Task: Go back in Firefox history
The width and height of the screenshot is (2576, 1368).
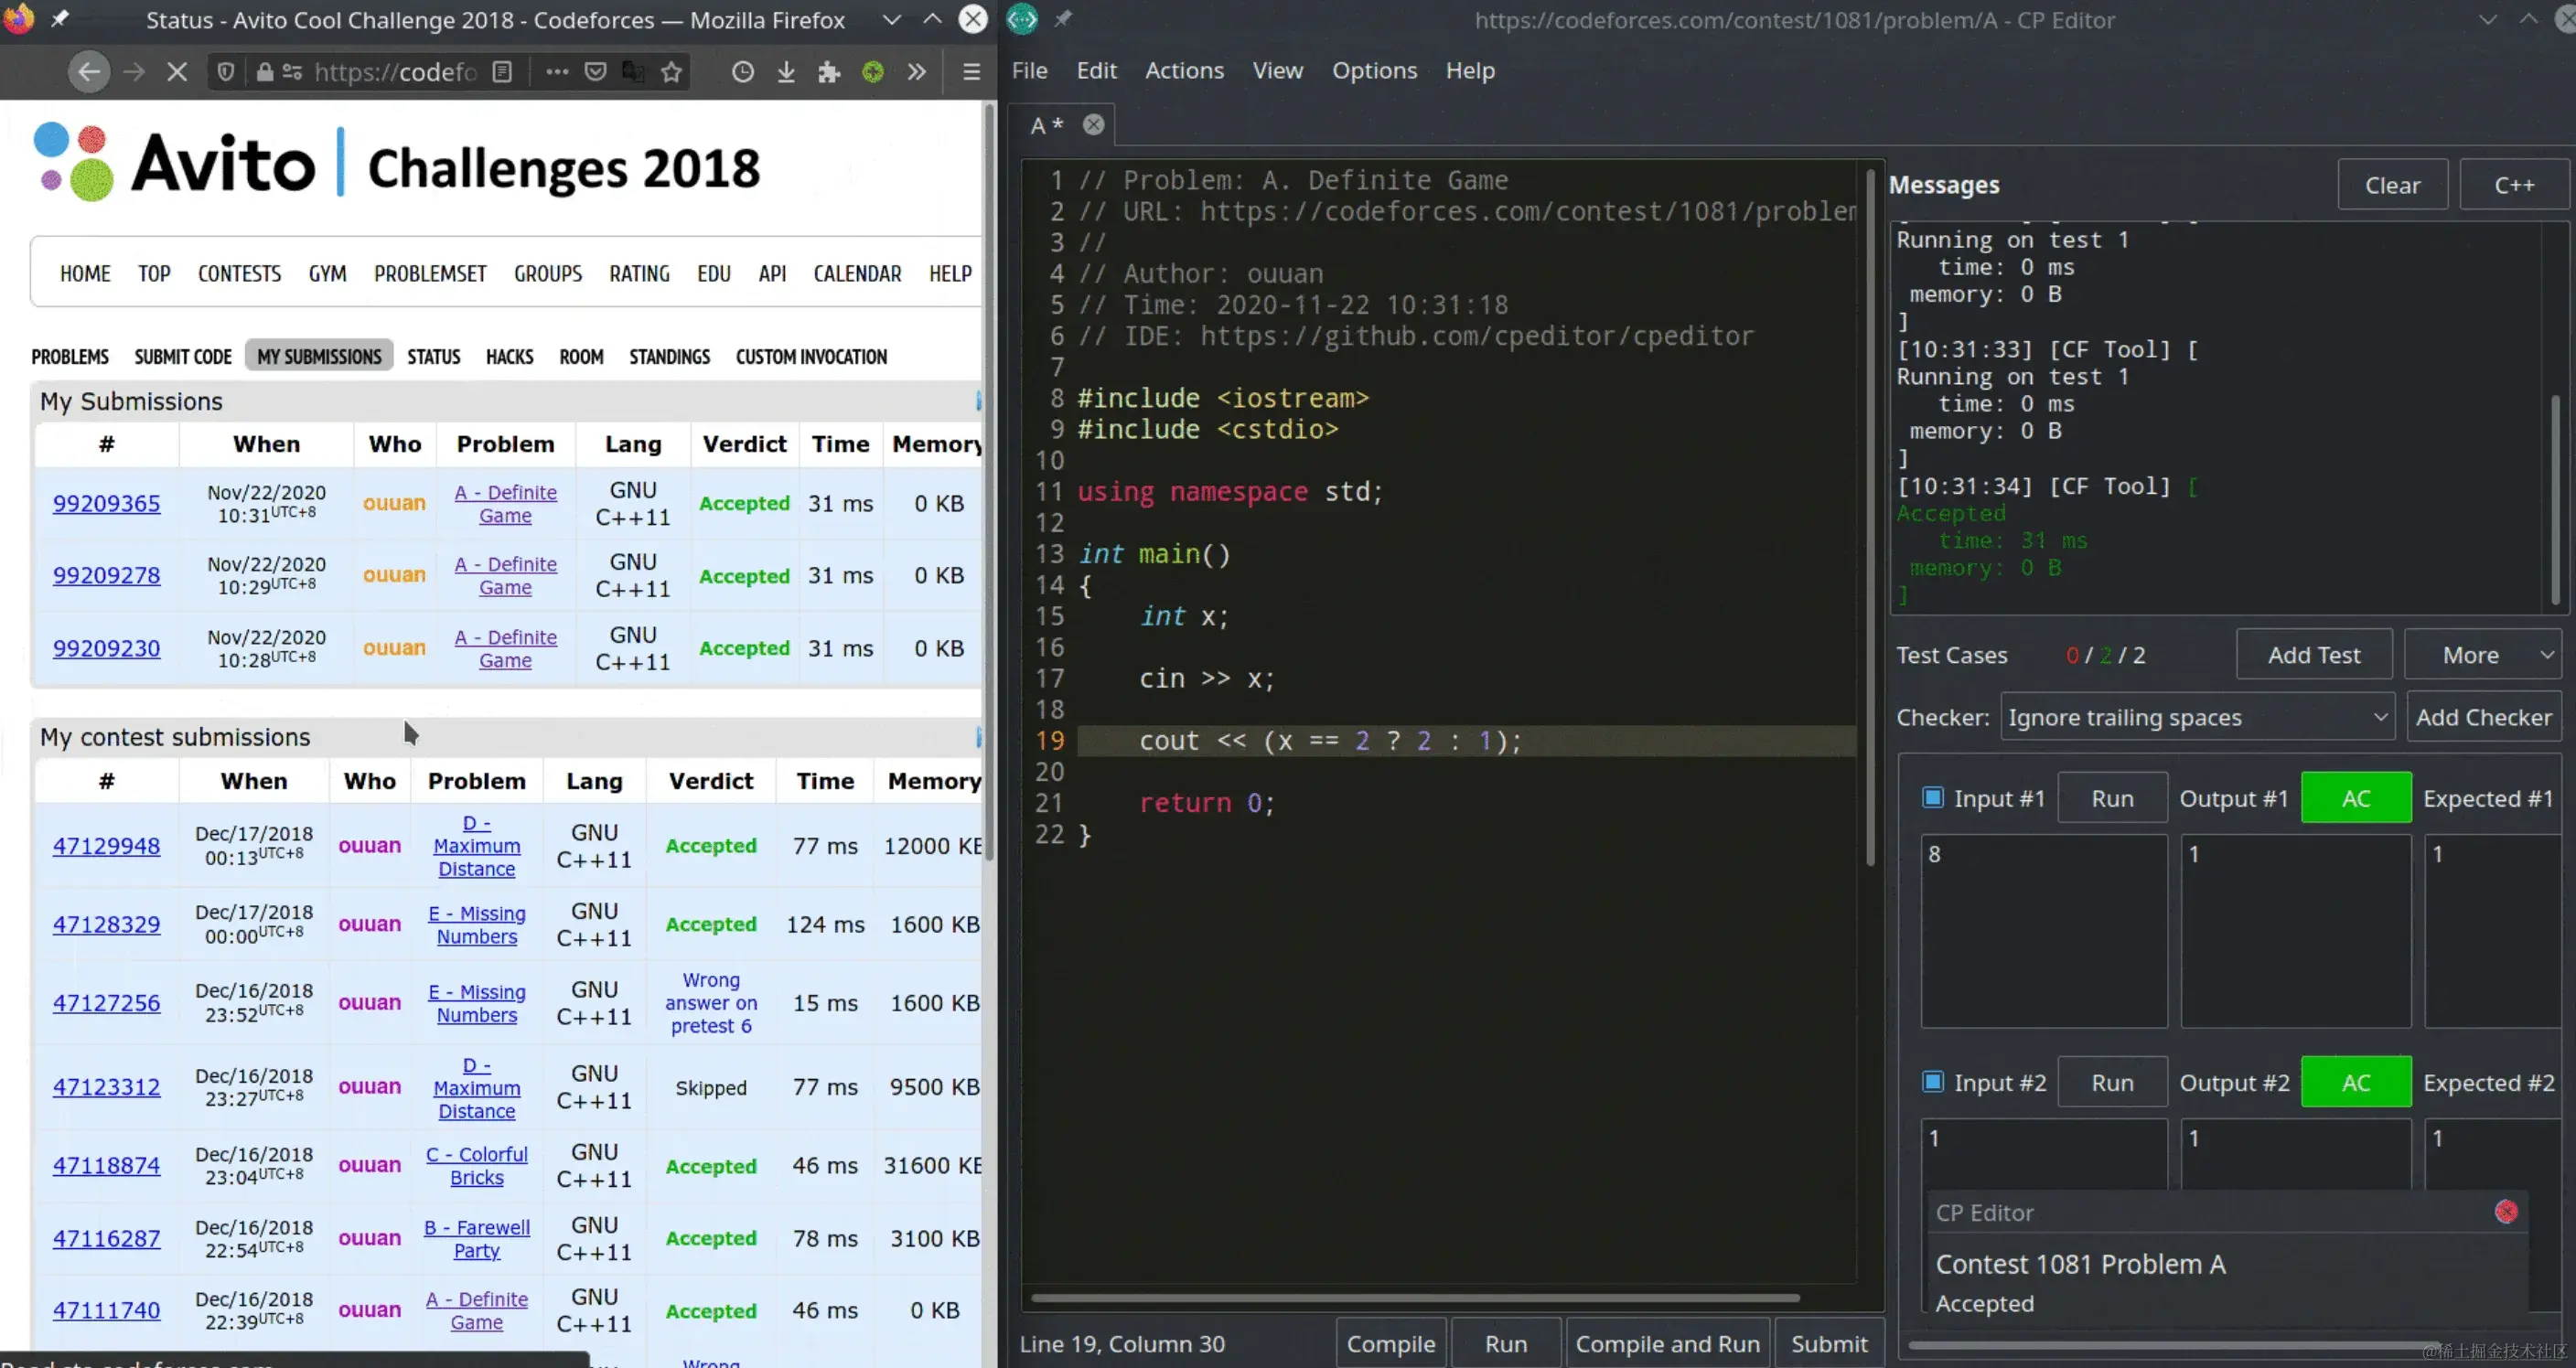Action: pos(89,71)
